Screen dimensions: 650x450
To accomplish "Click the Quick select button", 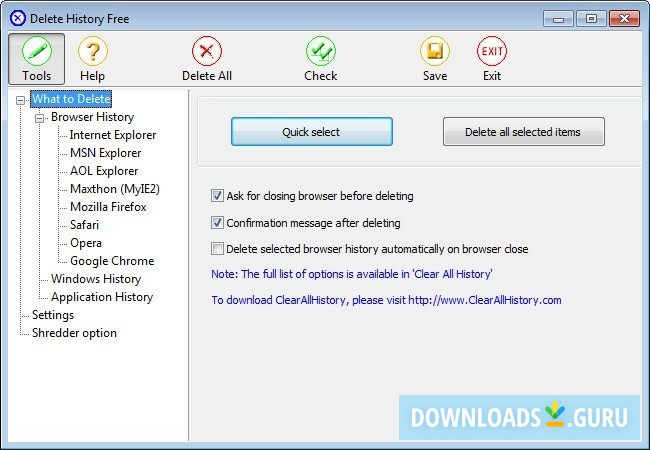I will [312, 132].
